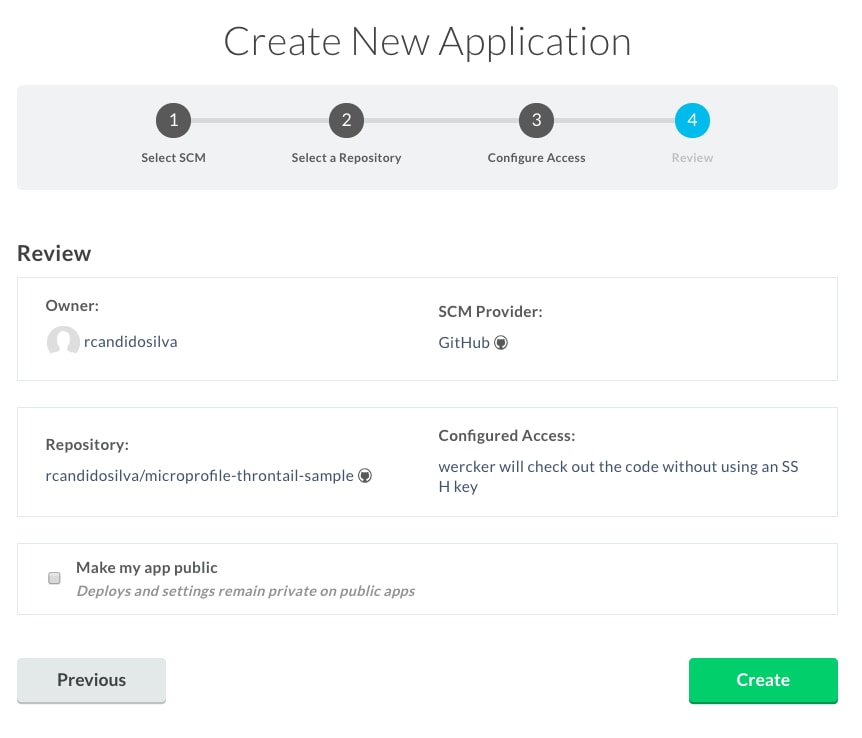862x738 pixels.
Task: Select the "Select SCM" step label
Action: [173, 158]
